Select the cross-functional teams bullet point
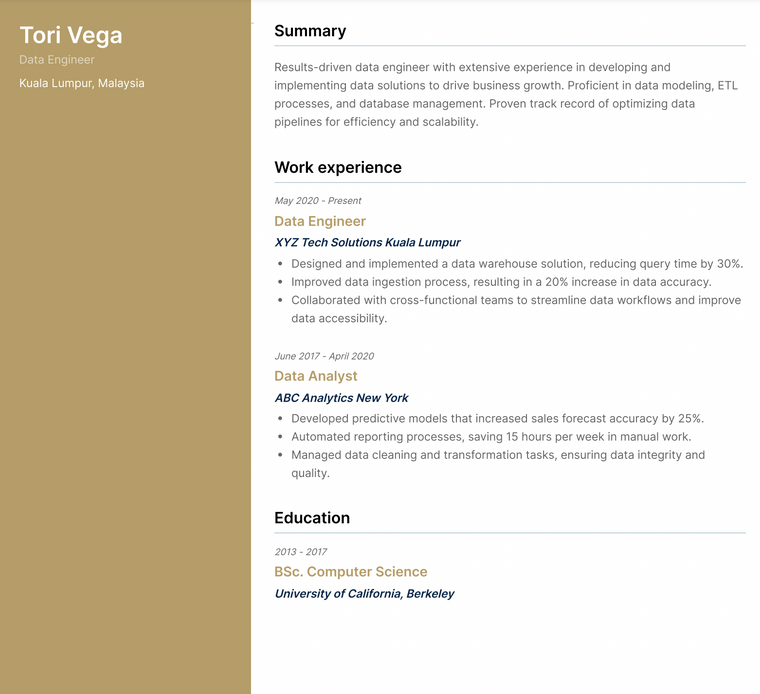Image resolution: width=760 pixels, height=694 pixels. 516,309
